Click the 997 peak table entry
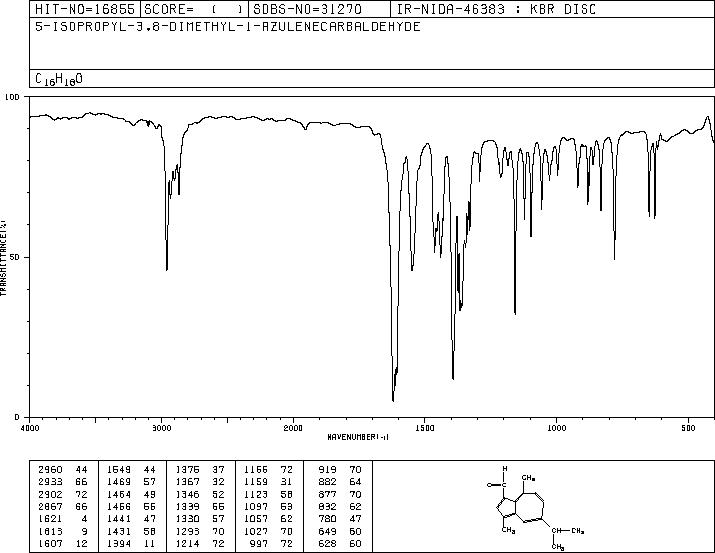The width and height of the screenshot is (715, 553). click(x=271, y=544)
